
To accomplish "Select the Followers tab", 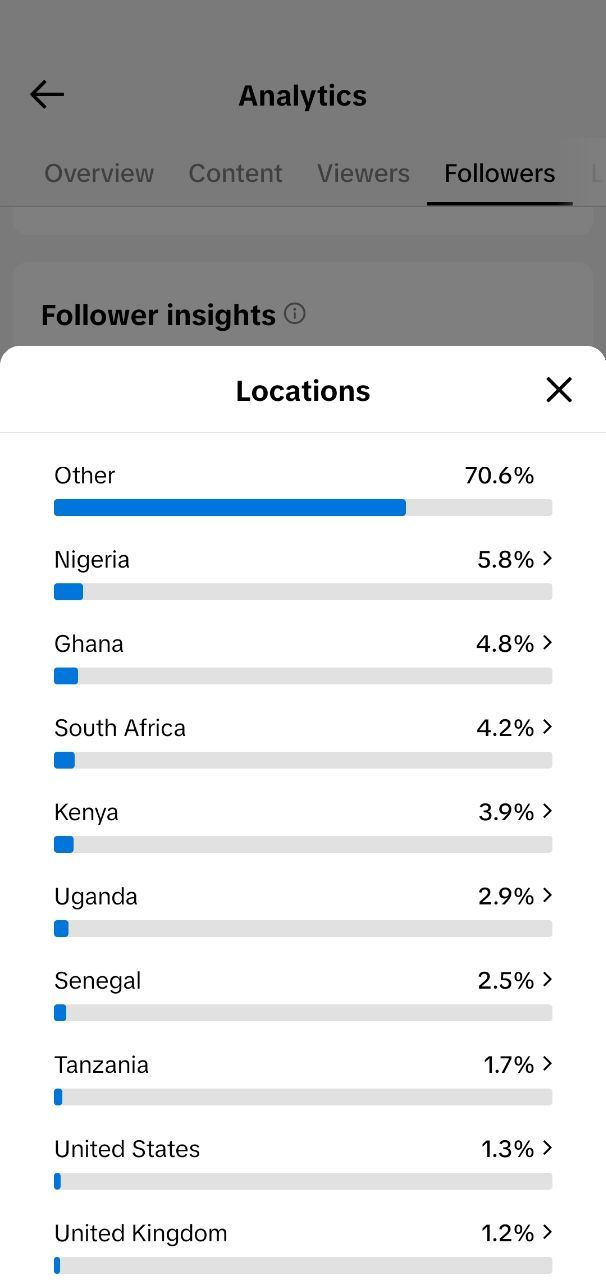I will click(500, 173).
